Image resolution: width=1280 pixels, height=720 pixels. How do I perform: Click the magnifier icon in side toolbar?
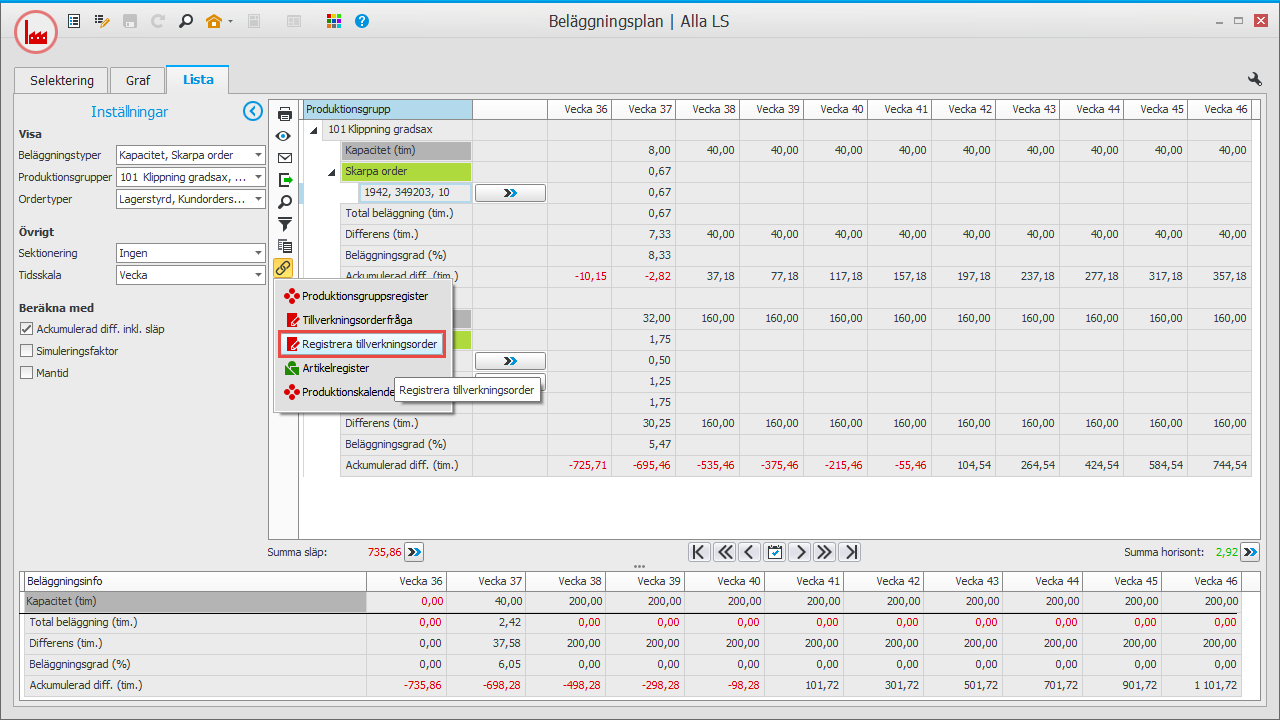click(x=284, y=202)
